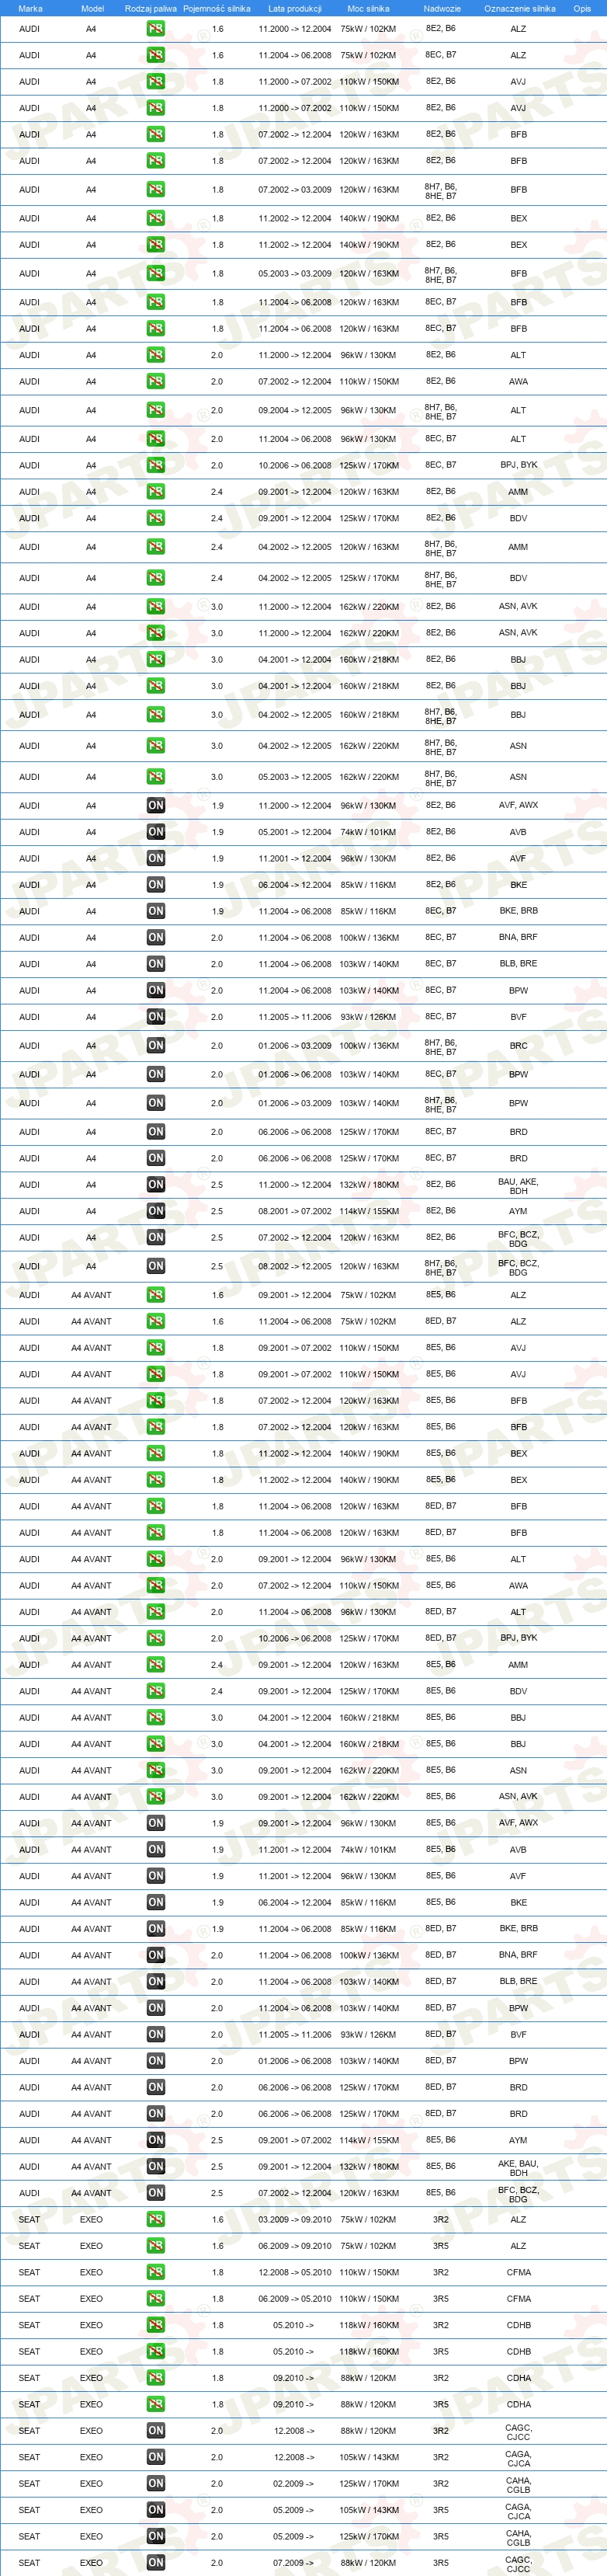This screenshot has width=607, height=2576.
Task: Select petrol icon for A4 1.8 BFB 05.2003 row
Action: click(156, 274)
